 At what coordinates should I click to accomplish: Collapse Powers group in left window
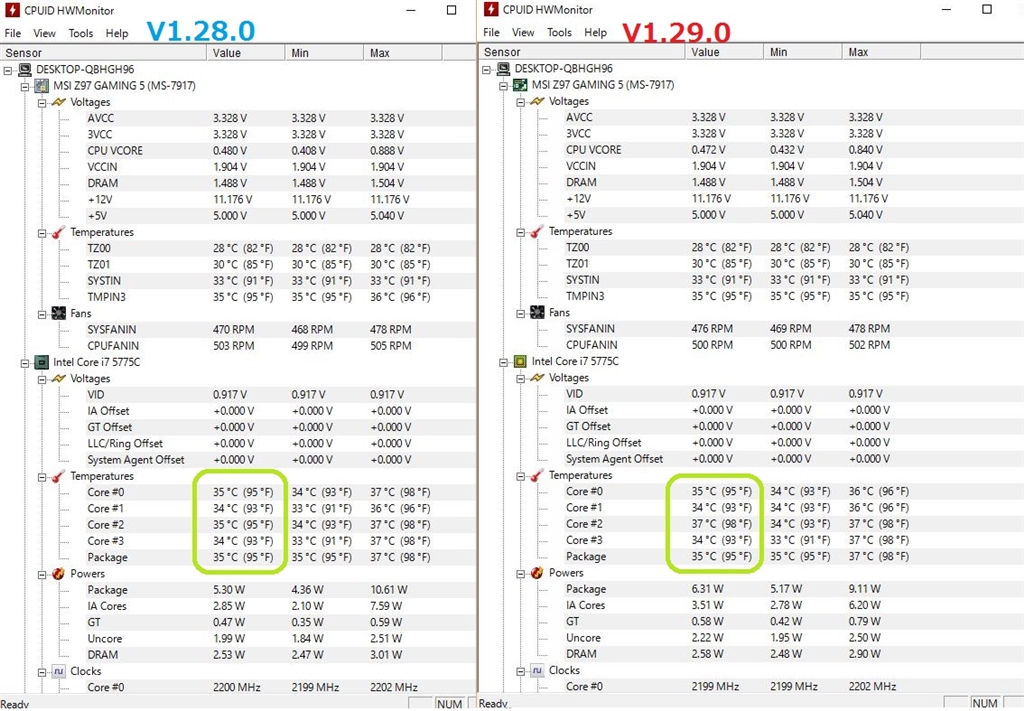pos(42,575)
